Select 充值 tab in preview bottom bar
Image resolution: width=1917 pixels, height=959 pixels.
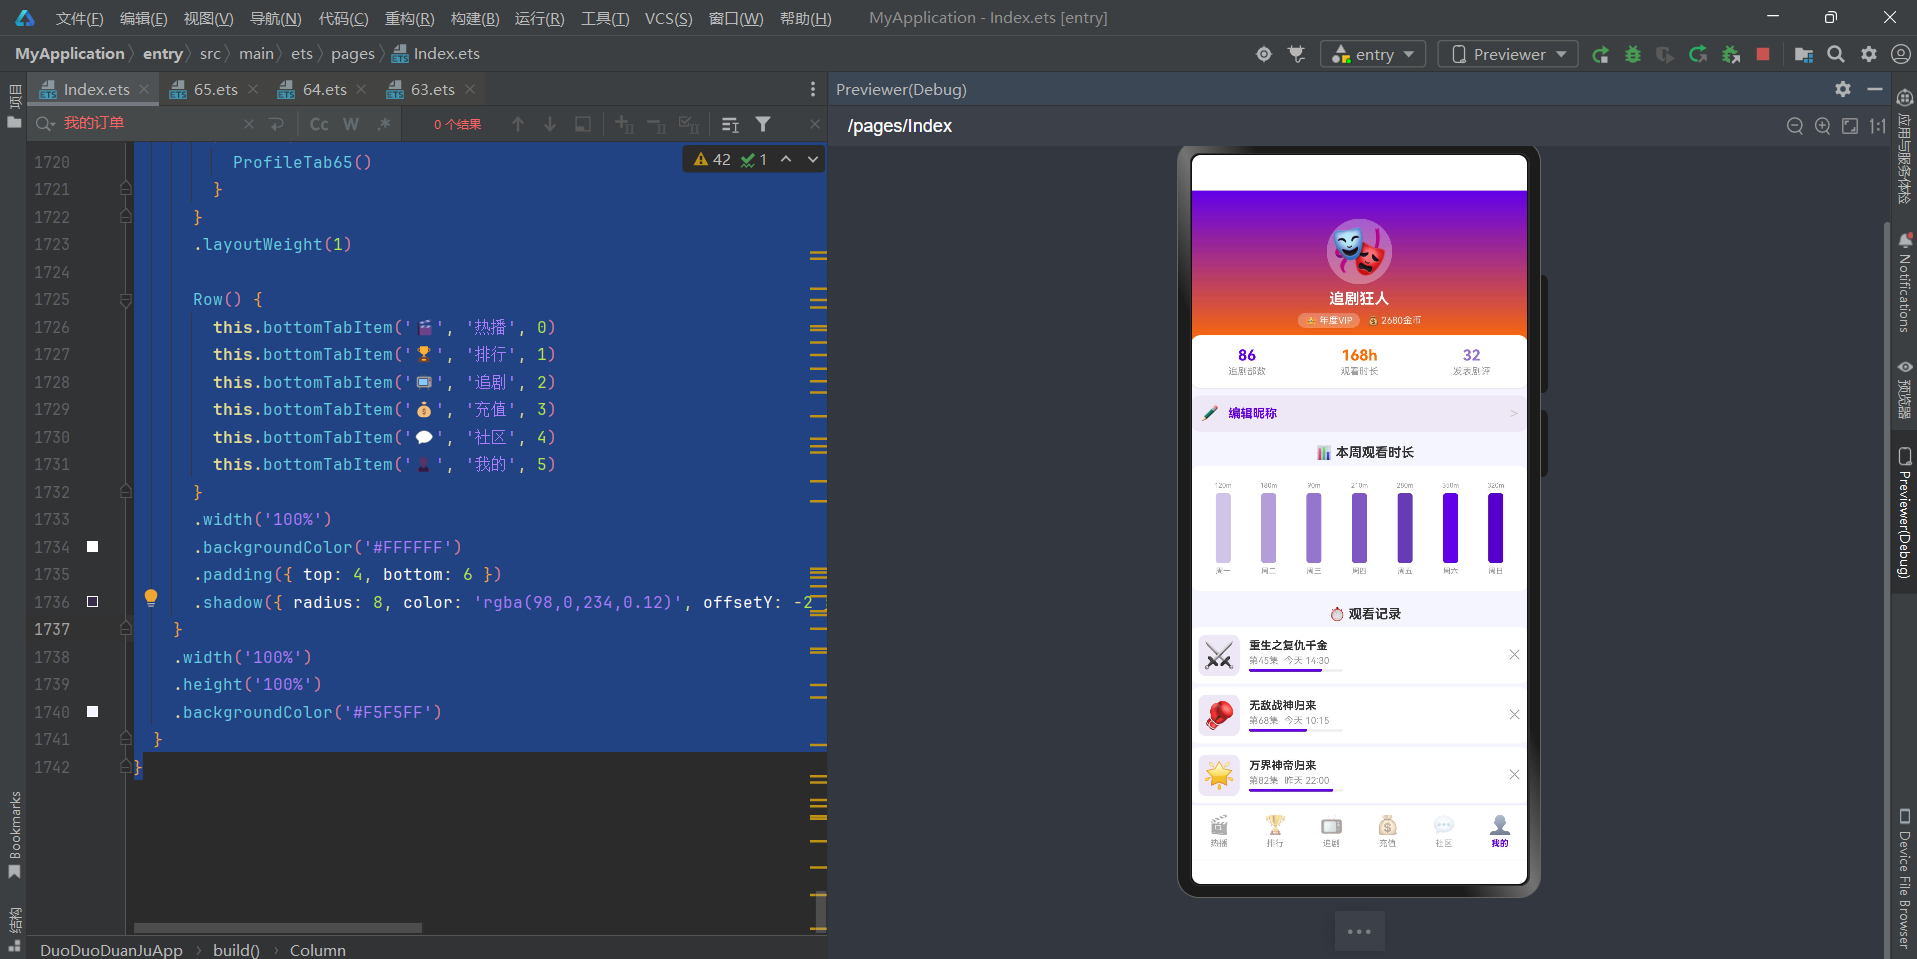1387,831
